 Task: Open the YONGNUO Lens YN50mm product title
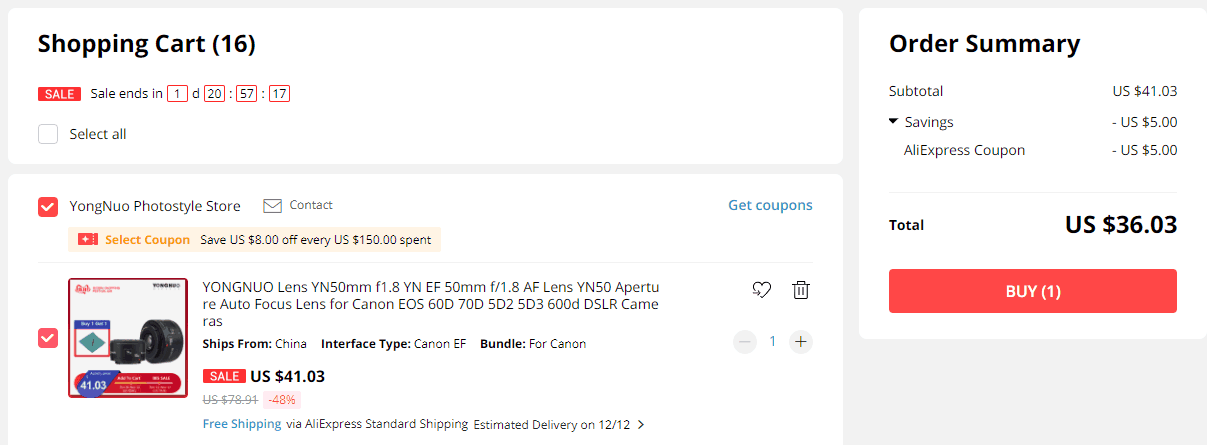click(430, 304)
